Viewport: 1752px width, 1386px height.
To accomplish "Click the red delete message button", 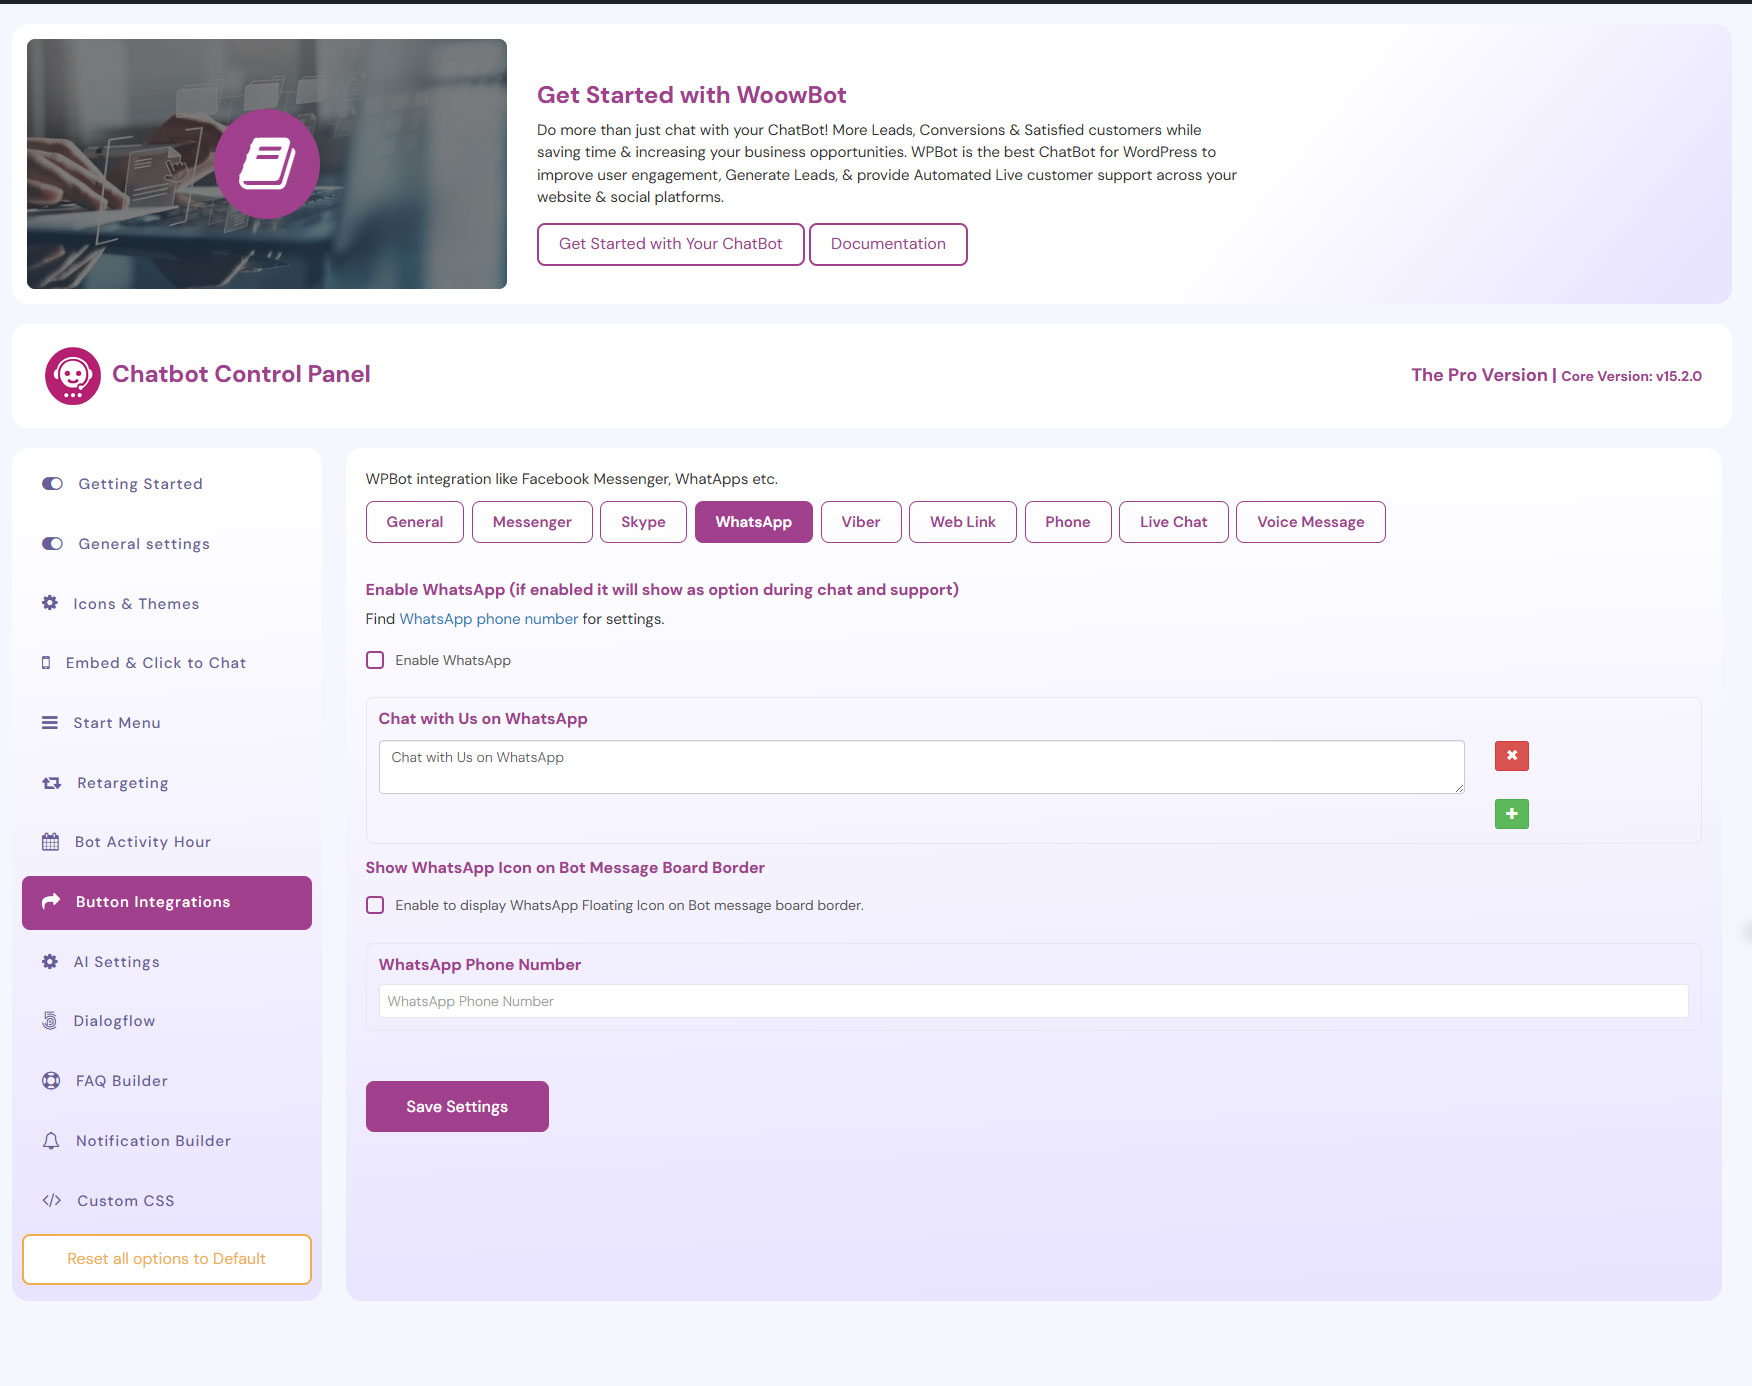I will click(1511, 756).
